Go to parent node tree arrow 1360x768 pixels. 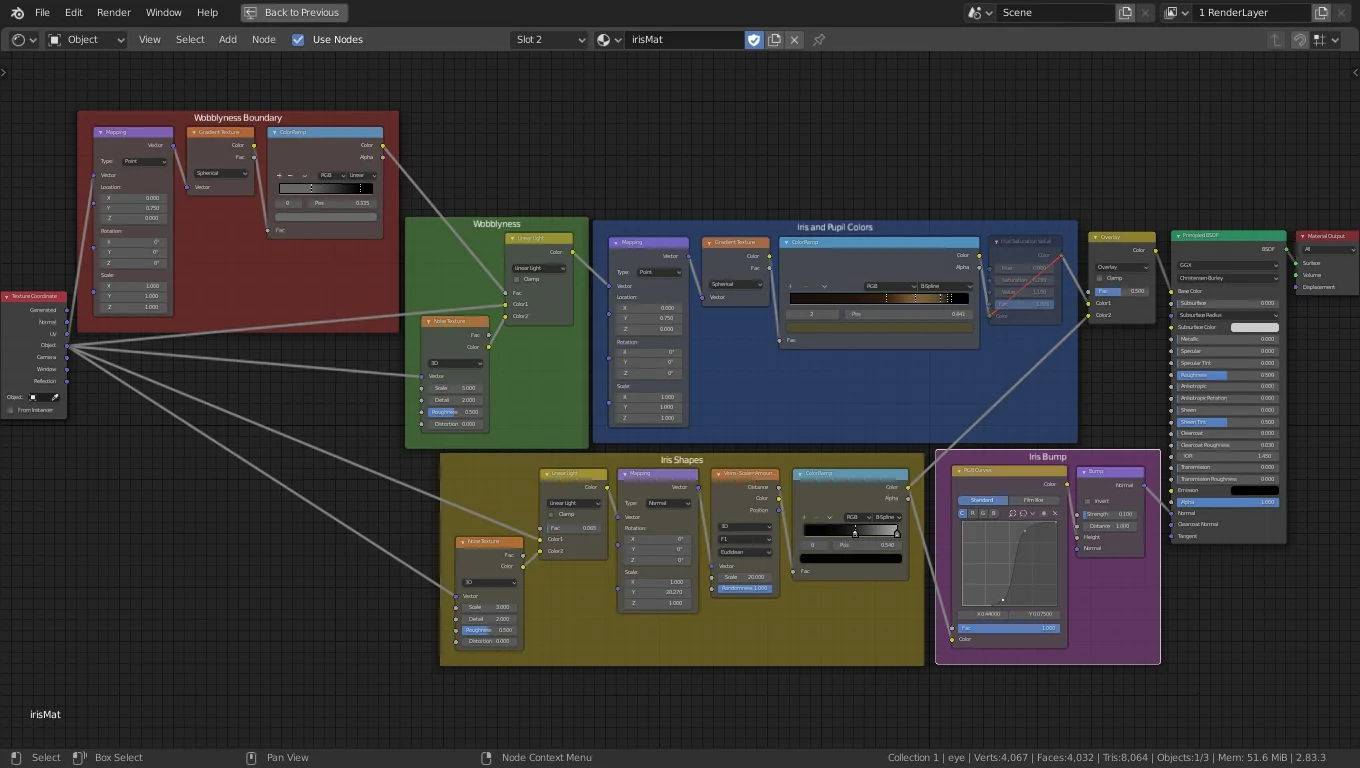pyautogui.click(x=1275, y=40)
